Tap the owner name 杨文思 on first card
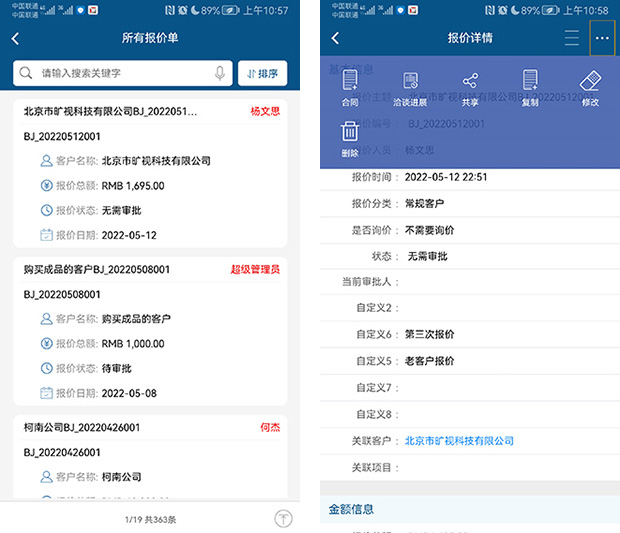This screenshot has height=533, width=620. pos(265,112)
